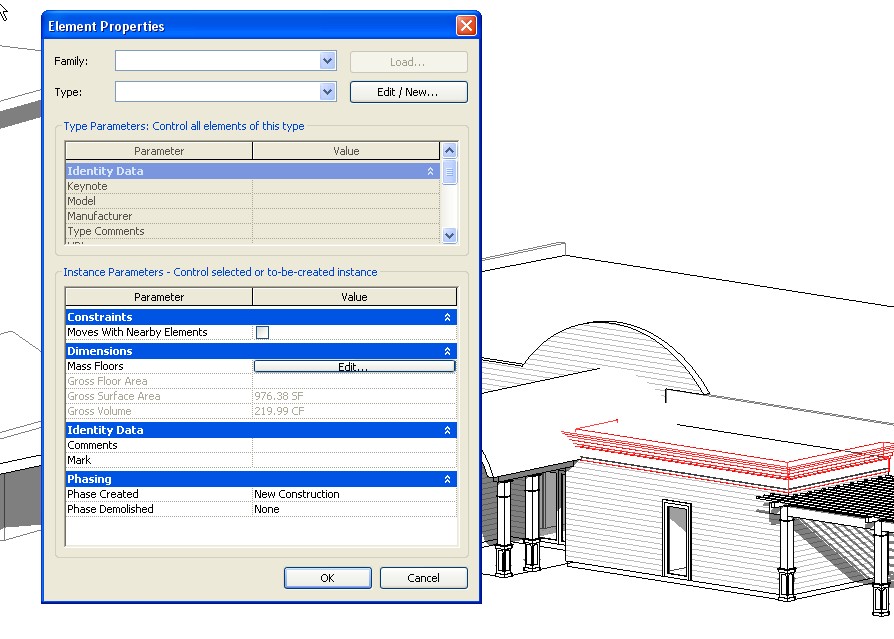The width and height of the screenshot is (894, 639).
Task: Toggle Moves With Nearby Elements checkbox
Action: coord(262,332)
